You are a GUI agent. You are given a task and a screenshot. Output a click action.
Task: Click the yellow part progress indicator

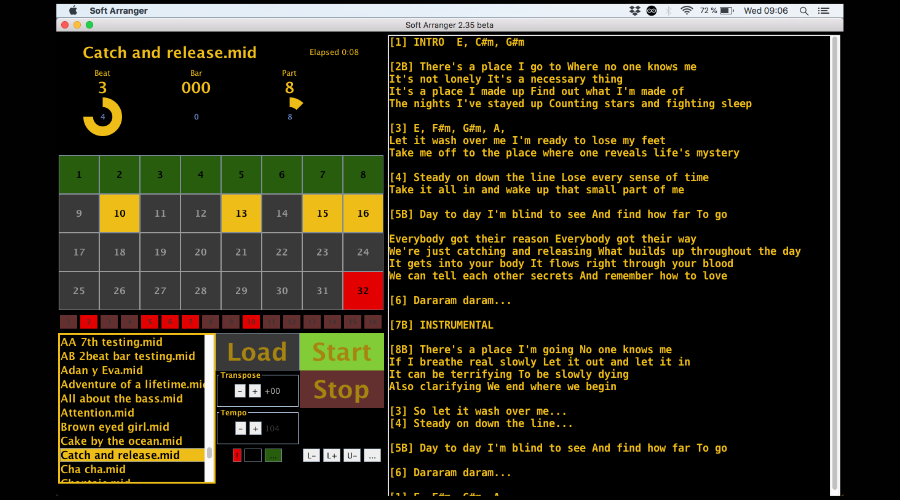pos(295,103)
